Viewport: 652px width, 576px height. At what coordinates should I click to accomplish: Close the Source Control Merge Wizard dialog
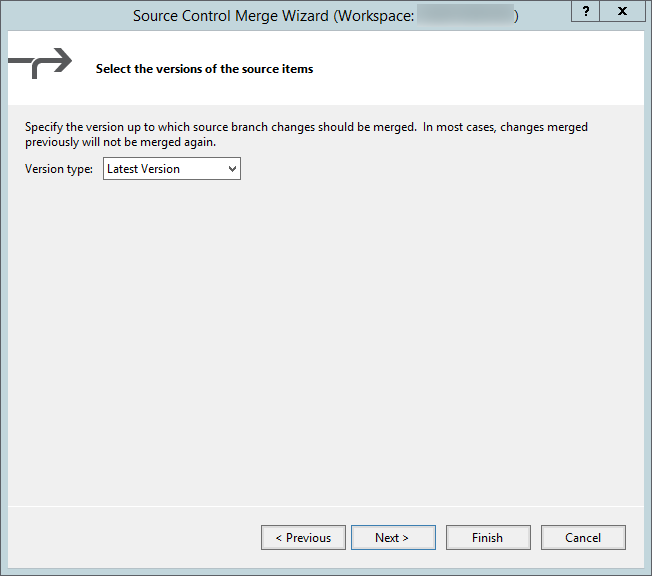pyautogui.click(x=623, y=11)
